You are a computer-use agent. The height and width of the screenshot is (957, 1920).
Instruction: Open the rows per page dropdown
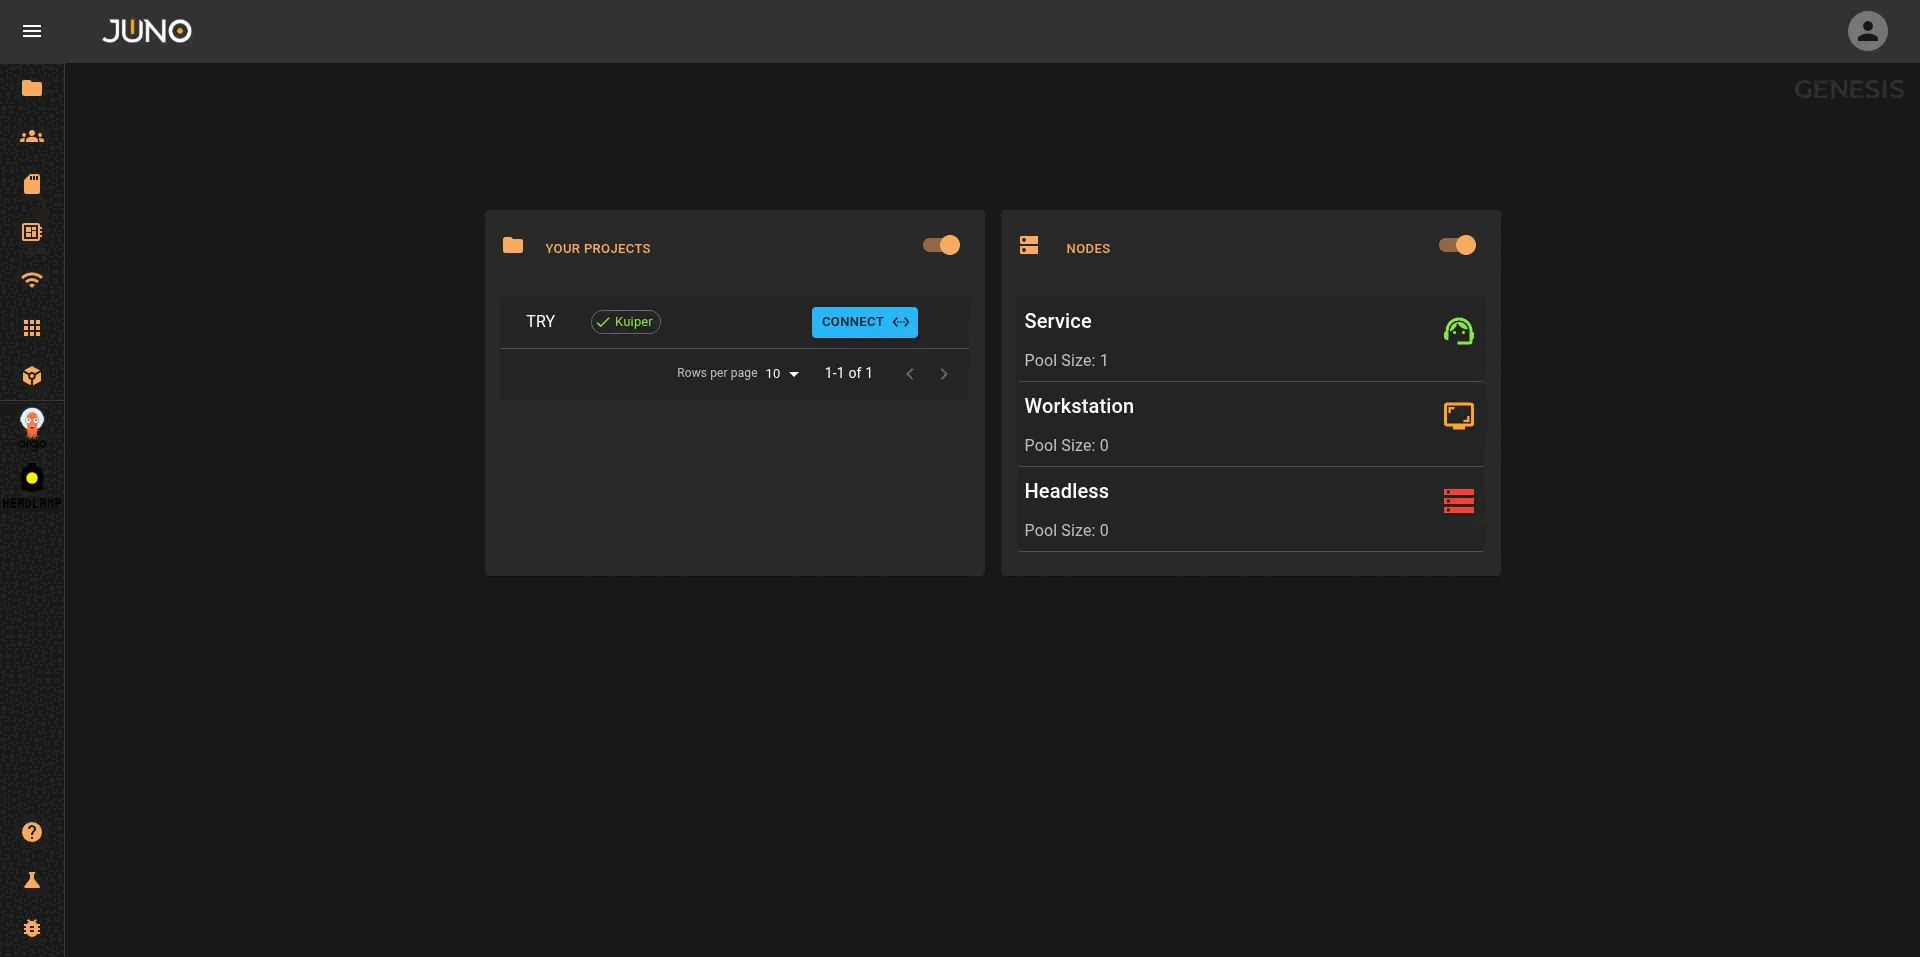782,374
